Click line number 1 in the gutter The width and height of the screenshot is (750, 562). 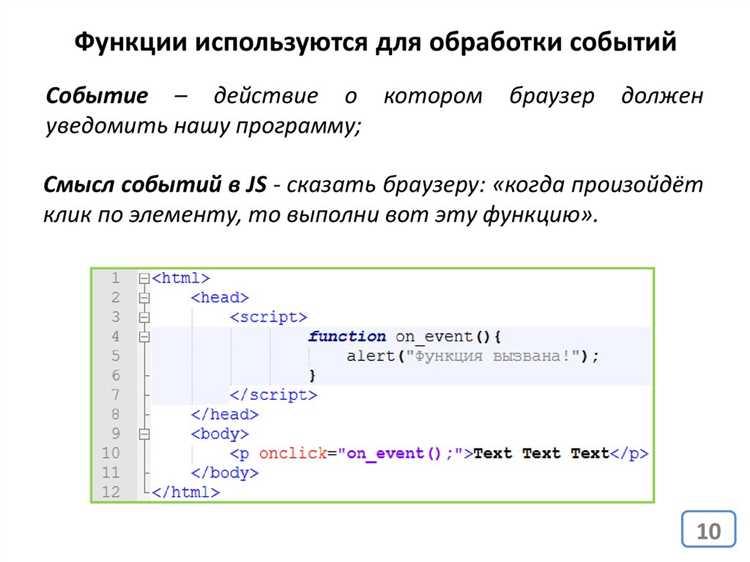click(x=115, y=278)
